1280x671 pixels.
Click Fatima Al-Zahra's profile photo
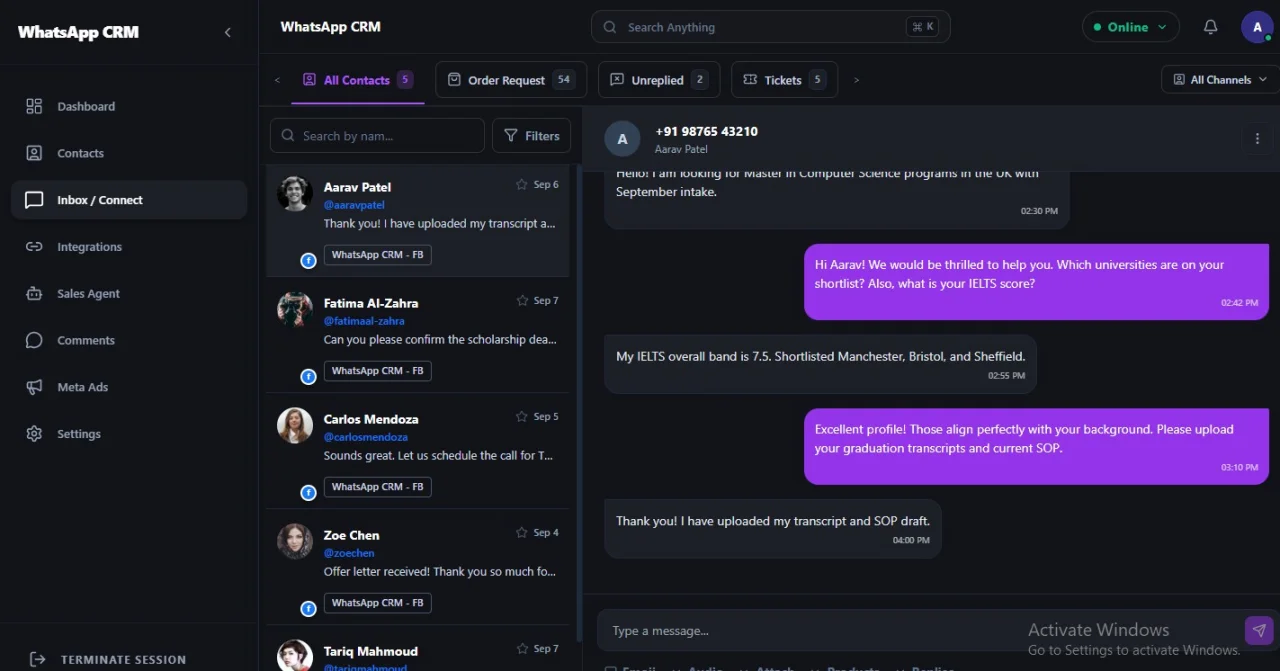pos(295,310)
